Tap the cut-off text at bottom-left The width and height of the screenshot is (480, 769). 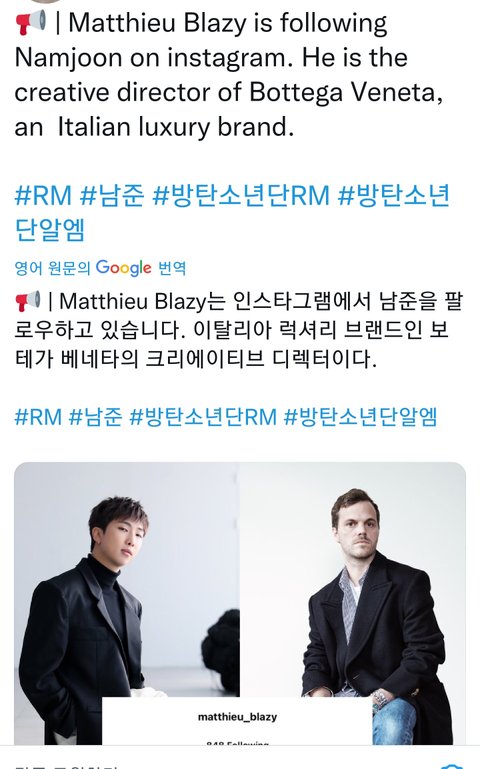coord(66,766)
